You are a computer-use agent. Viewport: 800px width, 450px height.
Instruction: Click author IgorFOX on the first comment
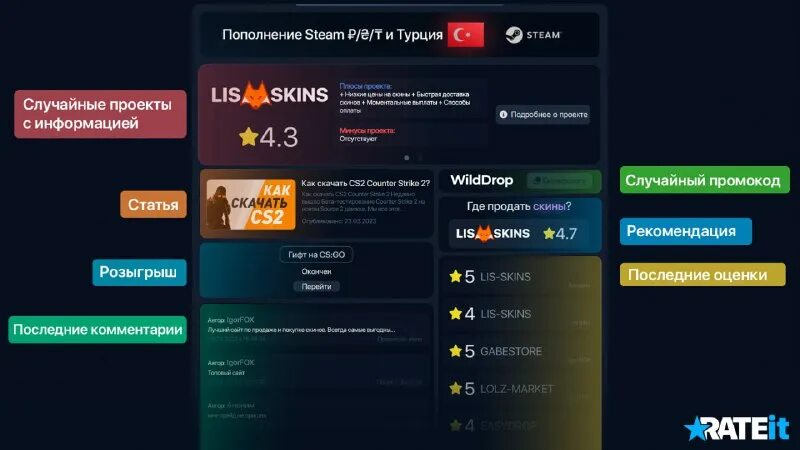click(x=240, y=320)
